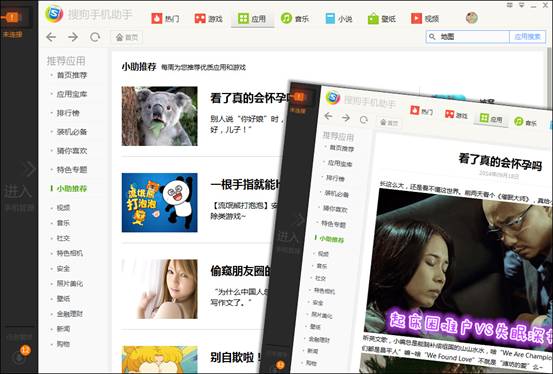
Task: Open the 热门 hot section in back window
Action: tap(165, 18)
